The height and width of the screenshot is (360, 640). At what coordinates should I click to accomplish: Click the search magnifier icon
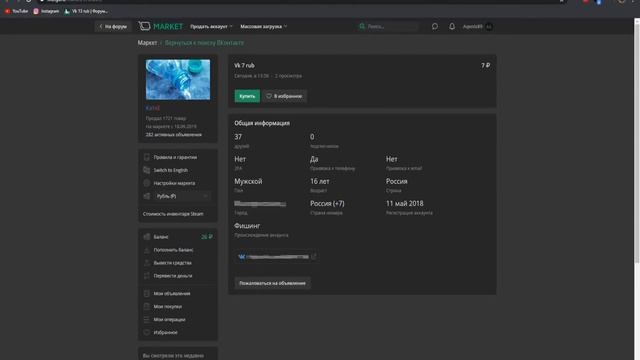tap(362, 26)
